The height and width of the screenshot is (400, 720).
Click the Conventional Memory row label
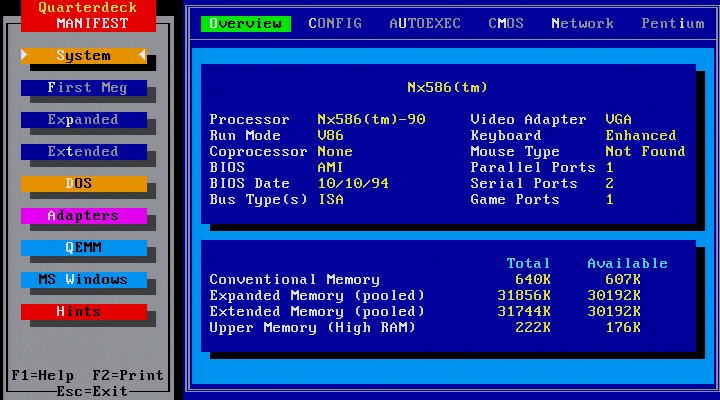(x=295, y=280)
